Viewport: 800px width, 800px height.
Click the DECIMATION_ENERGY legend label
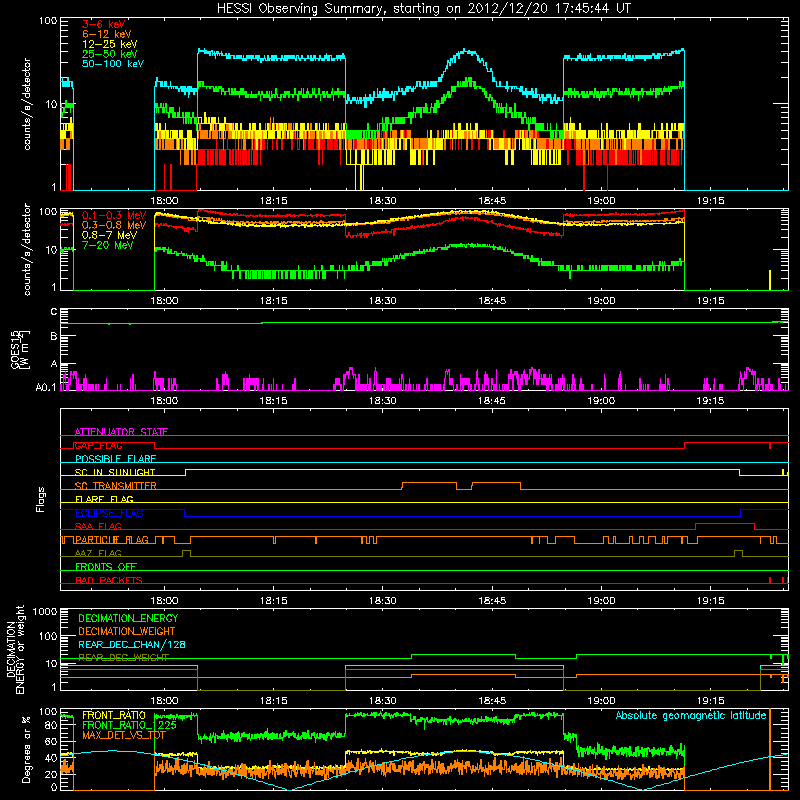(x=128, y=618)
